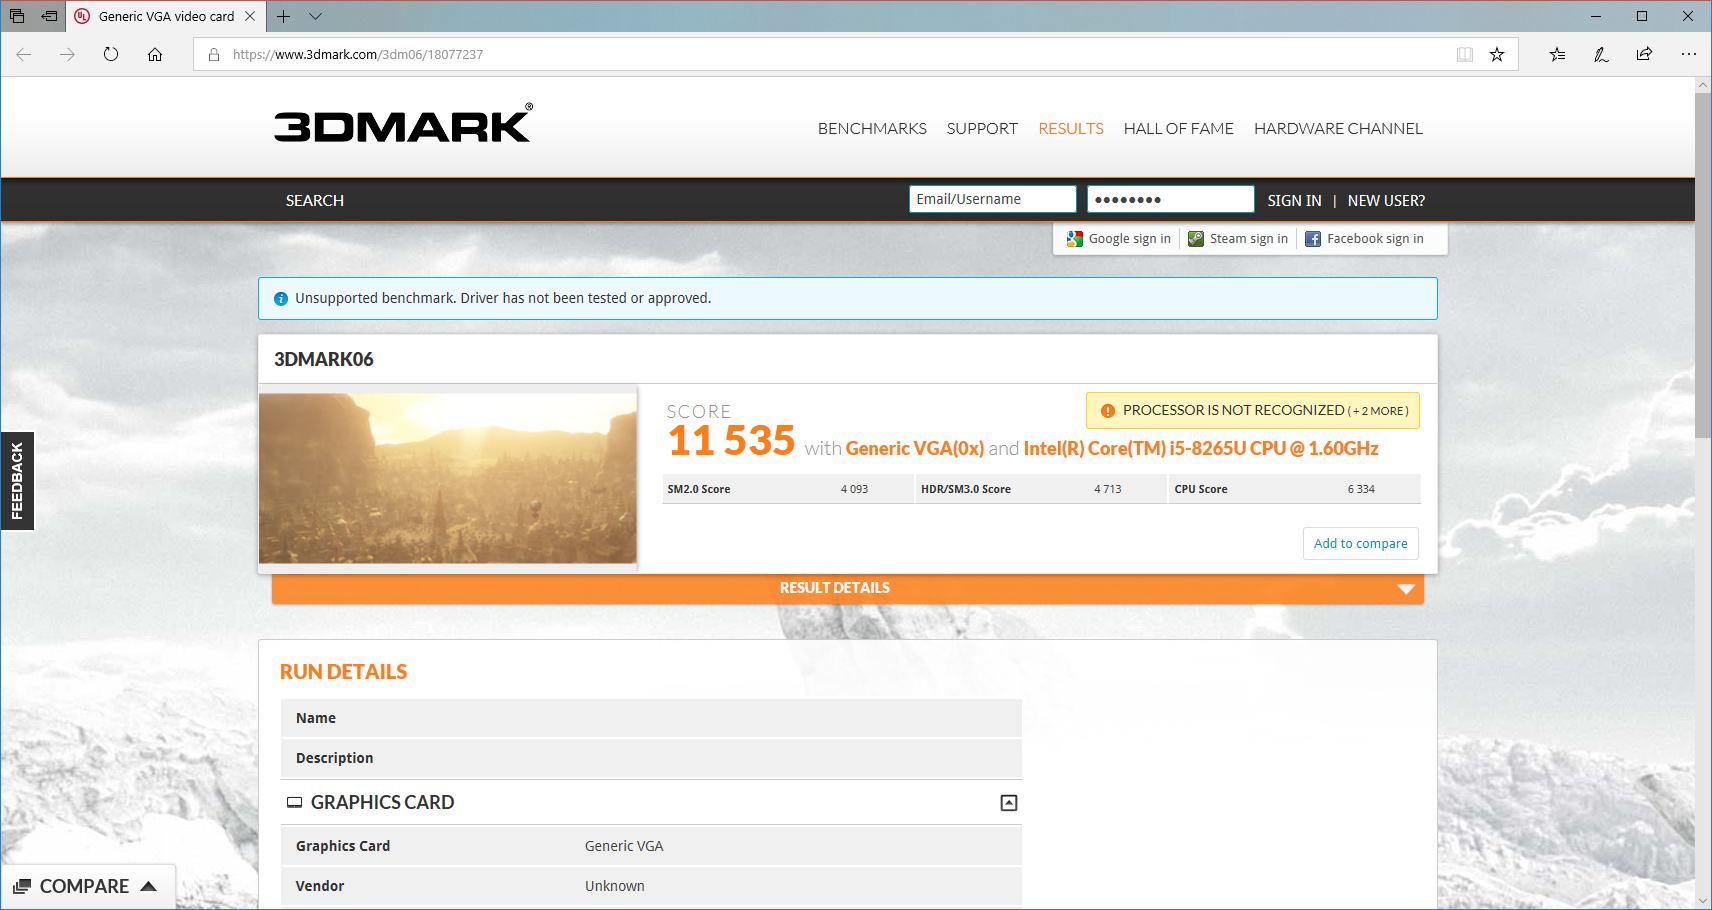The image size is (1712, 910).
Task: Click the Email/Username input field
Action: tap(992, 199)
